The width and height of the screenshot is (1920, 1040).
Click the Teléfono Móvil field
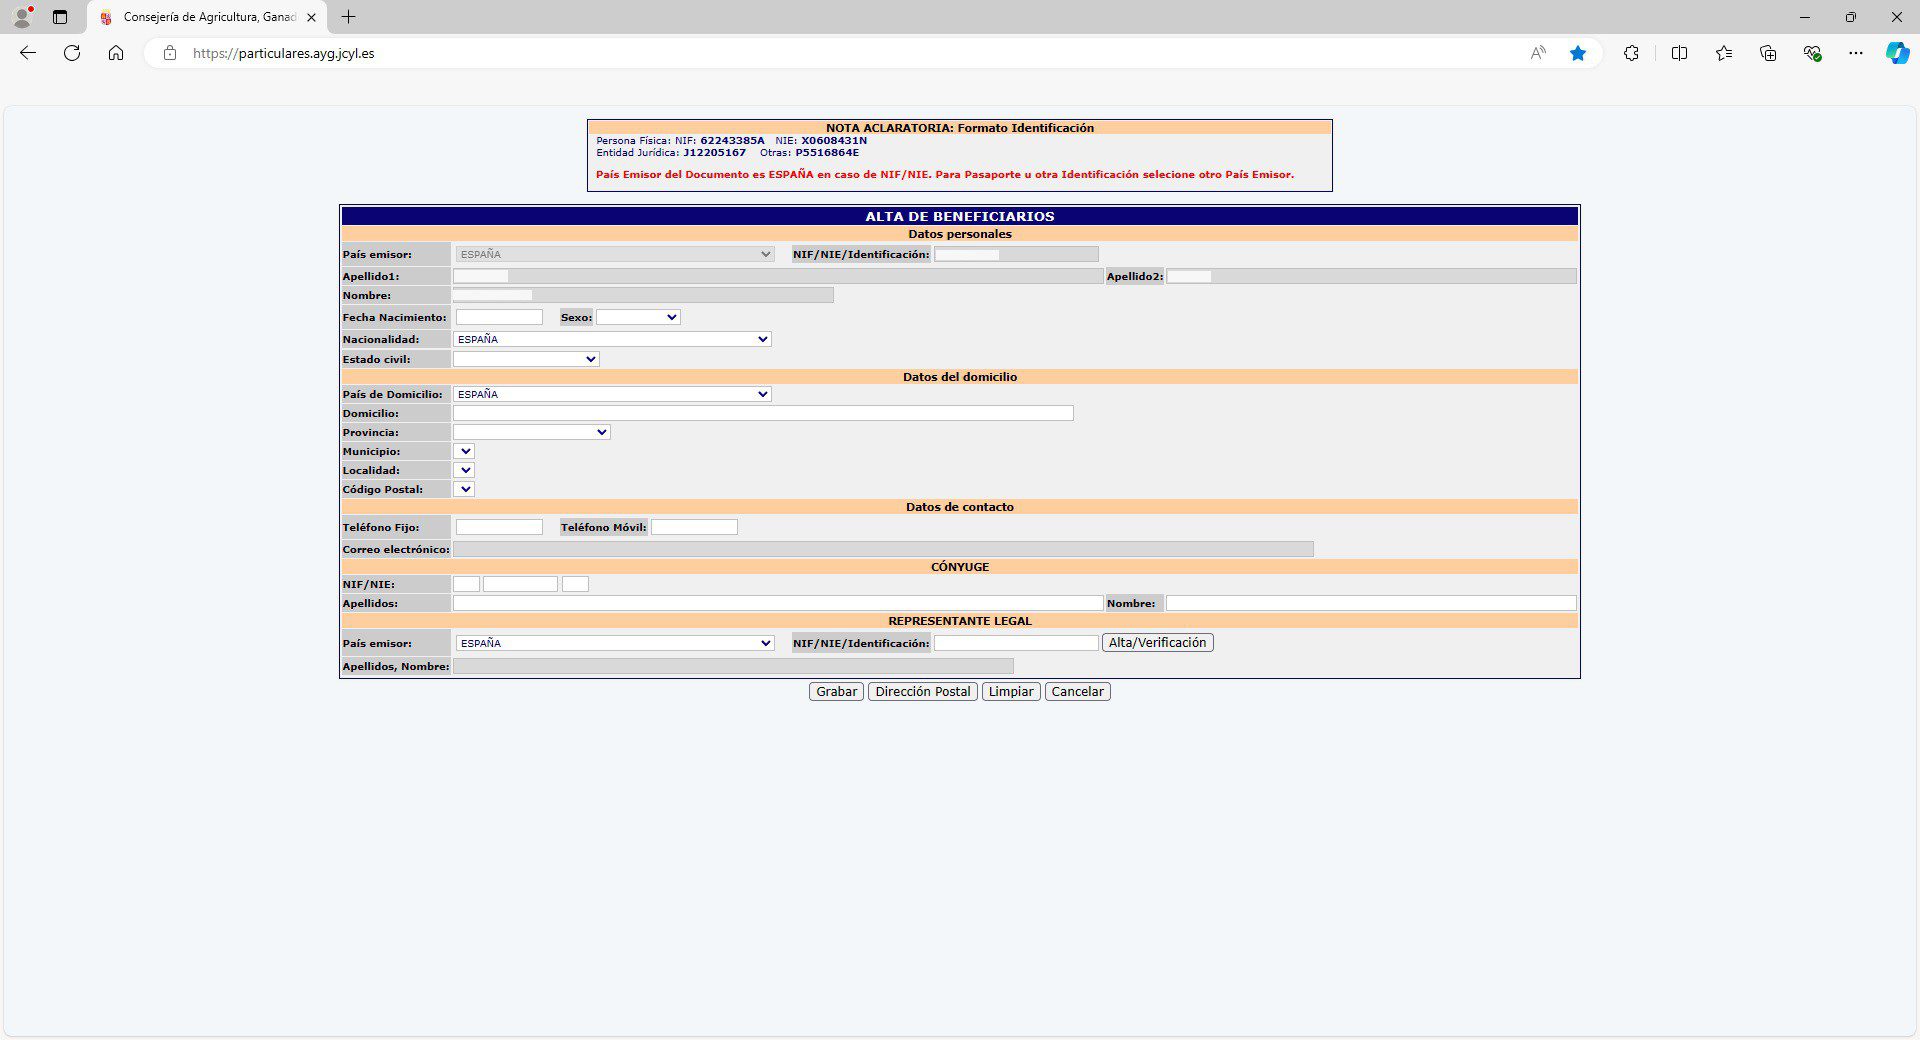coord(694,527)
